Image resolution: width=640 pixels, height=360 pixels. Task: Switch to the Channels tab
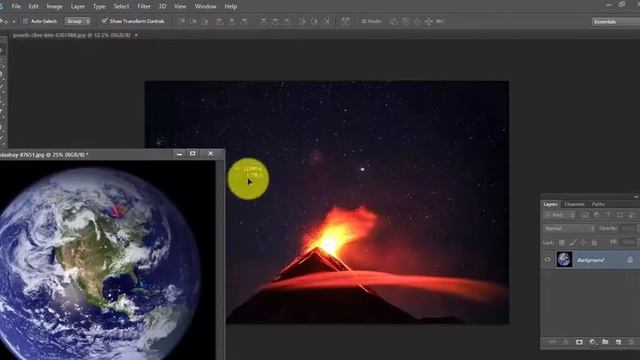tap(574, 204)
